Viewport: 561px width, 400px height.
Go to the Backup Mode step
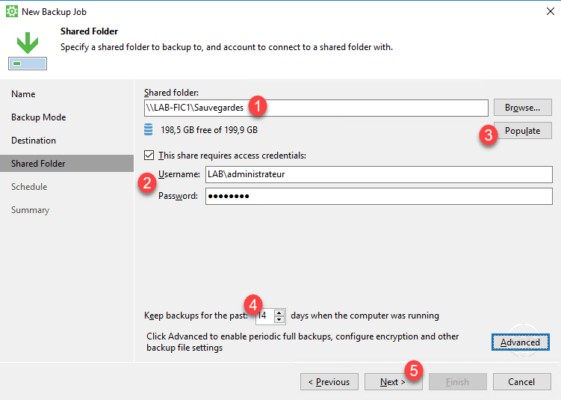(38, 117)
